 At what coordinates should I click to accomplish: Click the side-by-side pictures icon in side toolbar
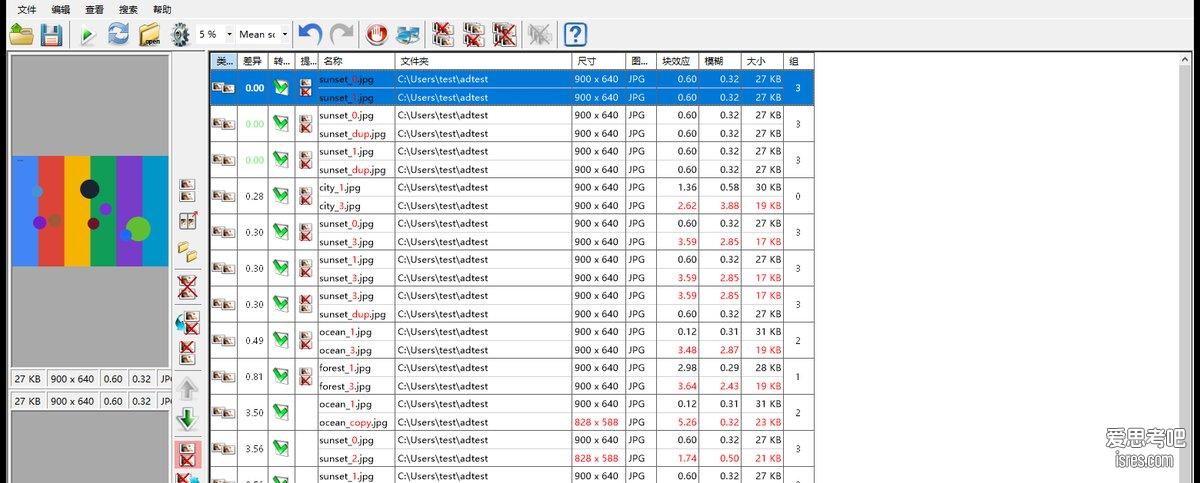click(x=187, y=221)
